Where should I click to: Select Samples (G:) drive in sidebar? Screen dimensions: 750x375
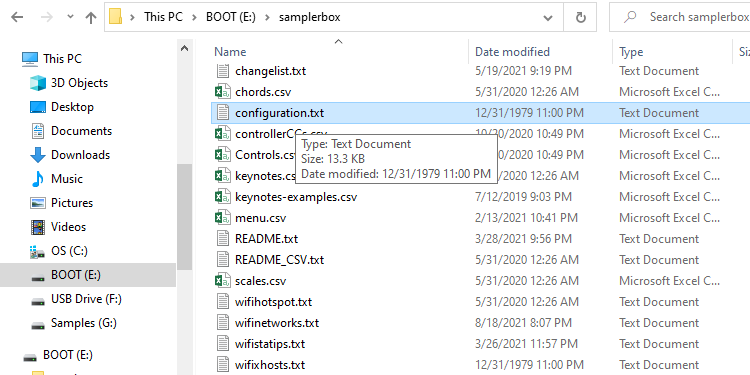click(x=84, y=323)
